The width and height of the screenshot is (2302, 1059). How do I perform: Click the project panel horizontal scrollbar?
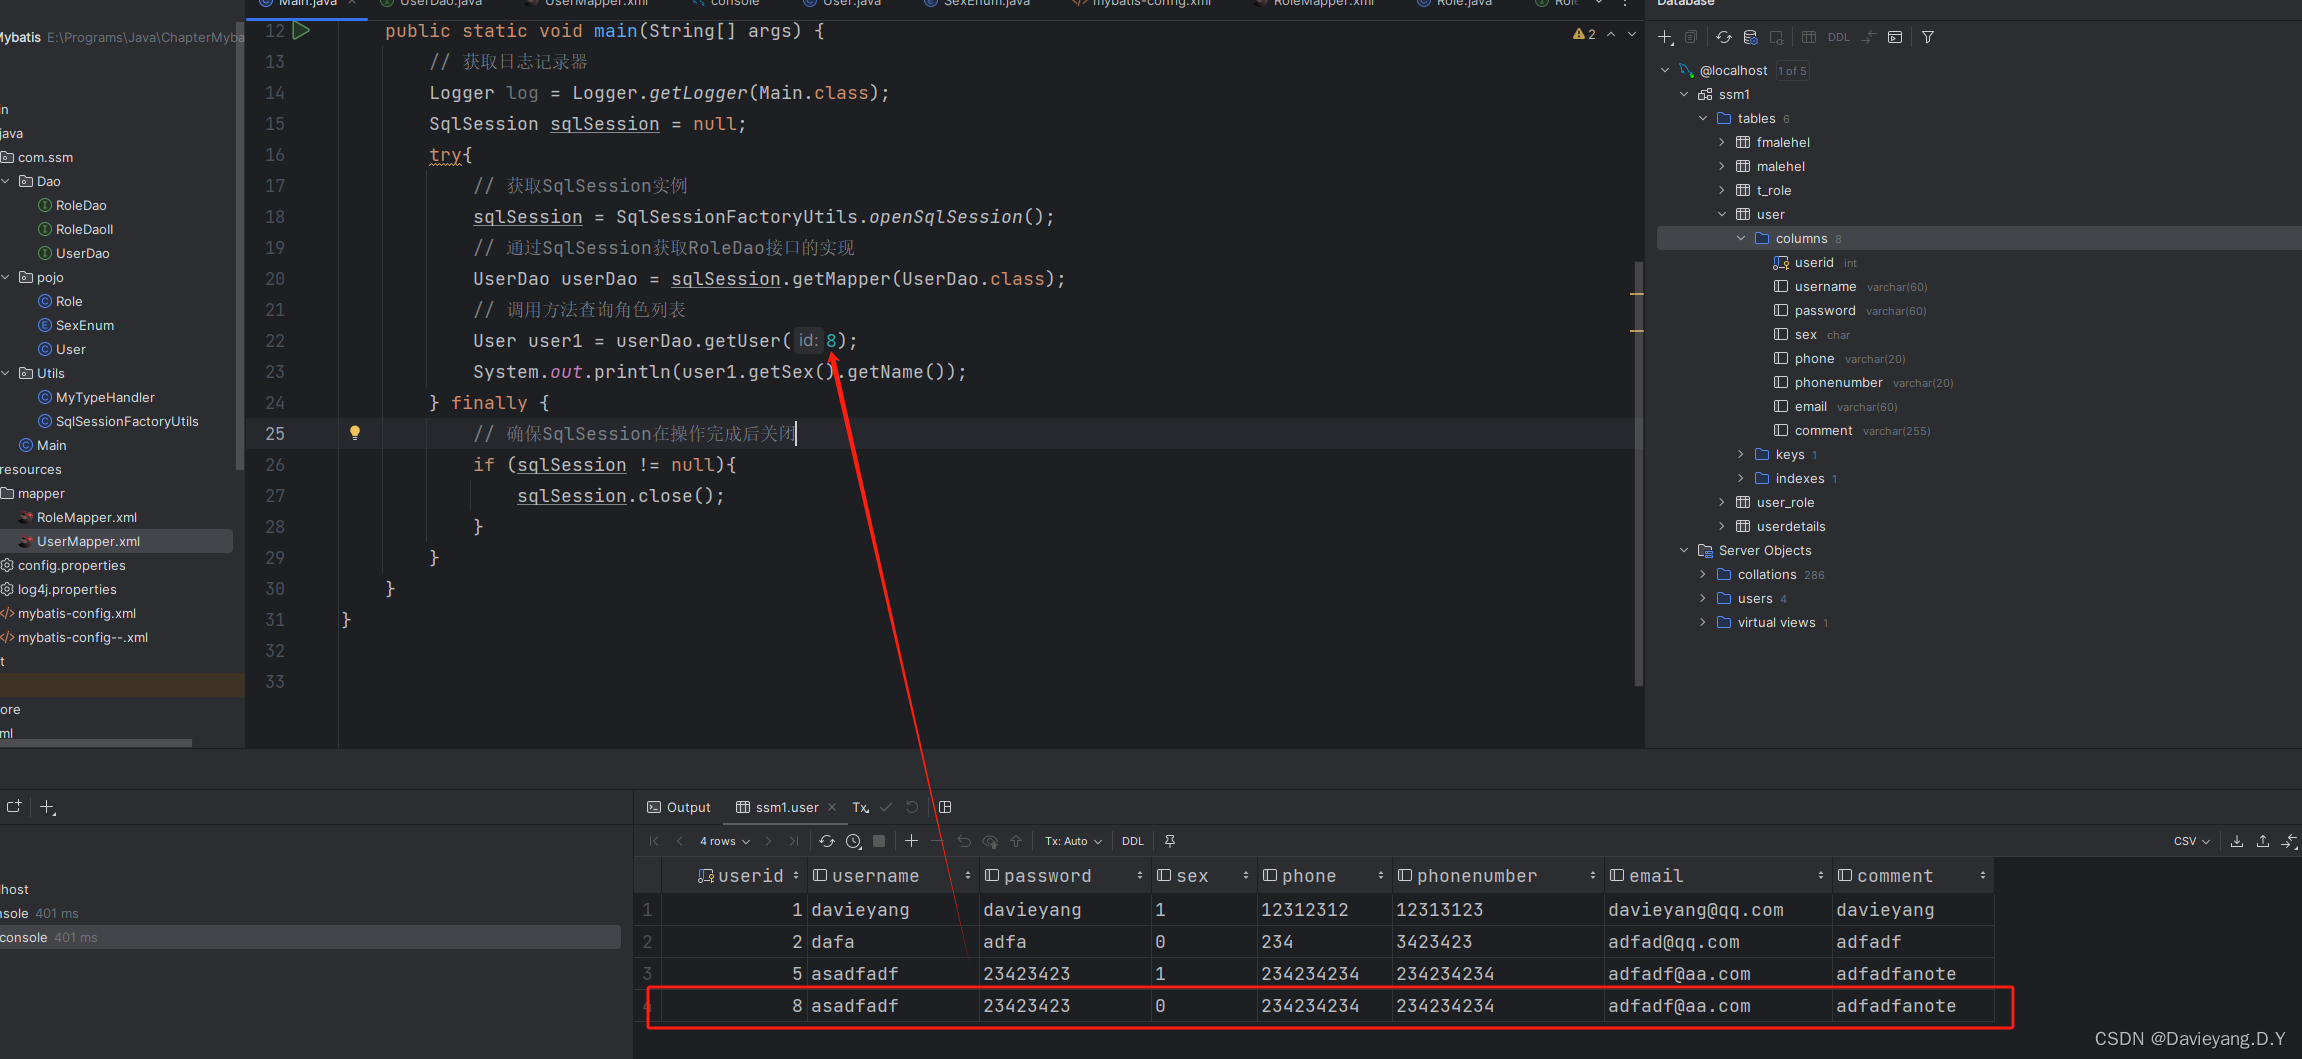coord(96,743)
